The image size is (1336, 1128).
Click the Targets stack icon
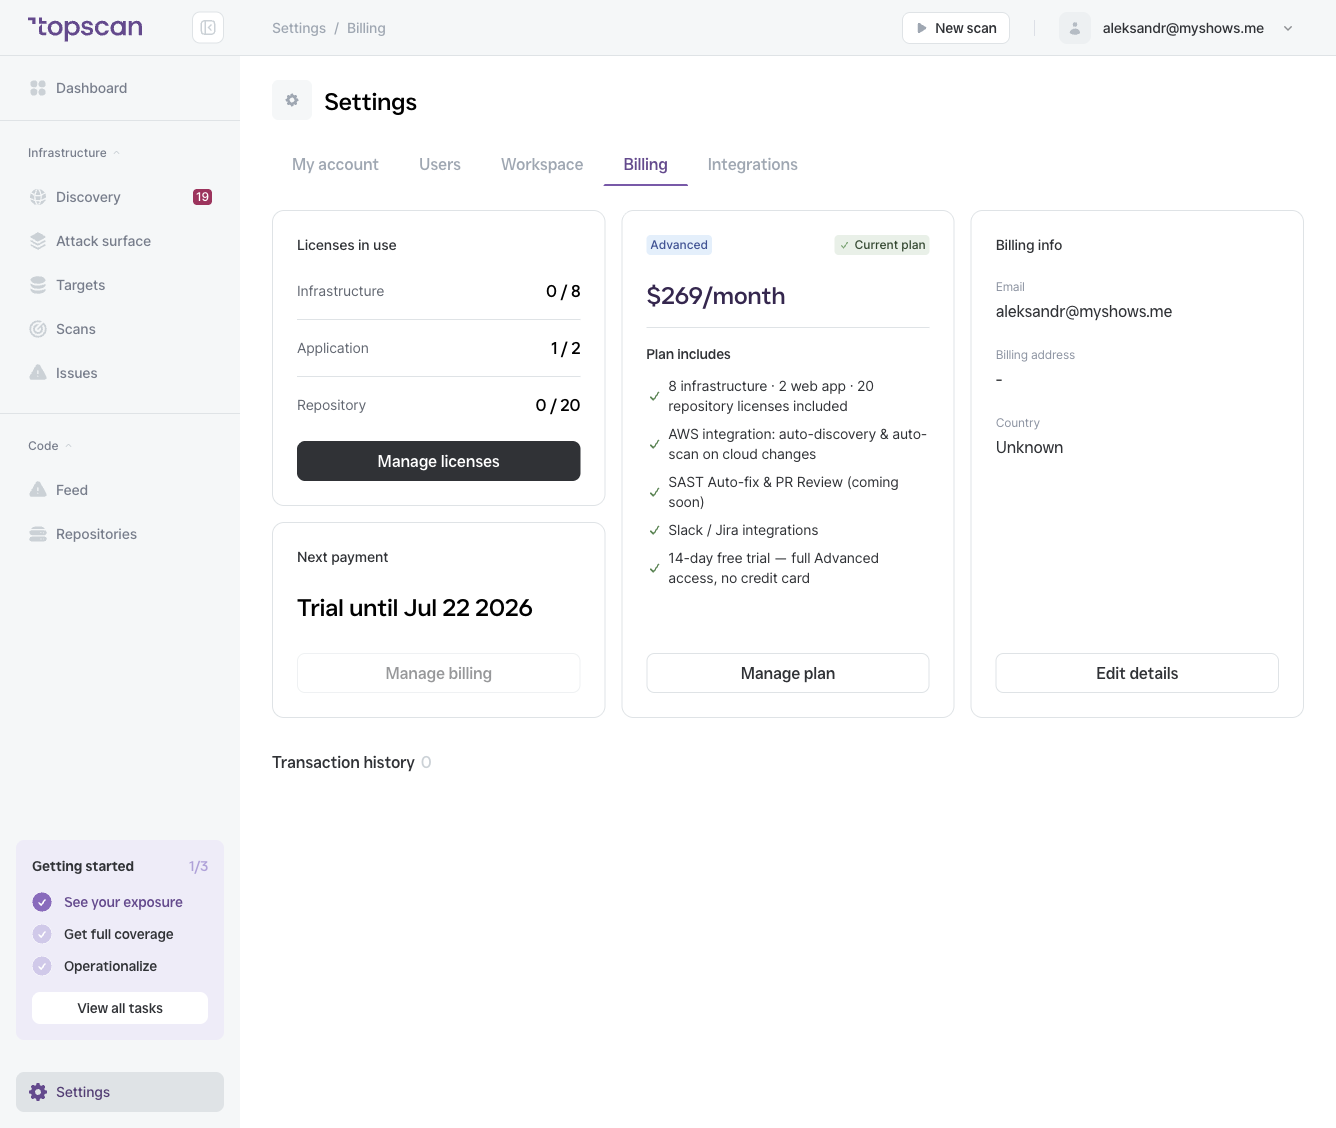point(38,285)
